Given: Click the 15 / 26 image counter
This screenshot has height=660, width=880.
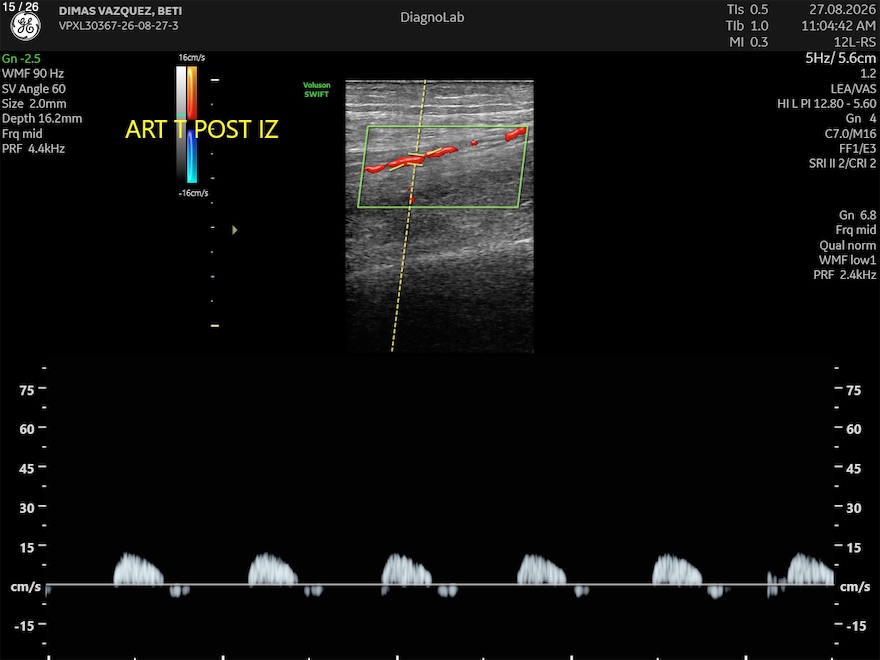Looking at the screenshot, I should click(20, 6).
